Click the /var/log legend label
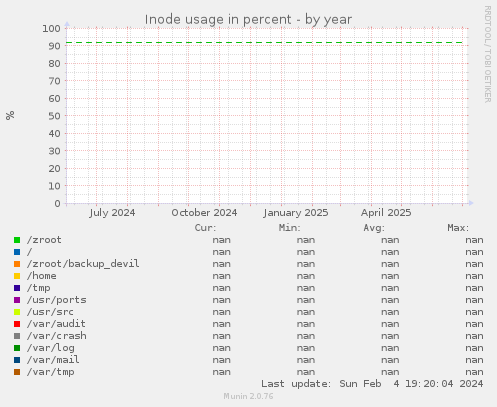This screenshot has height=407, width=497. click(50, 348)
